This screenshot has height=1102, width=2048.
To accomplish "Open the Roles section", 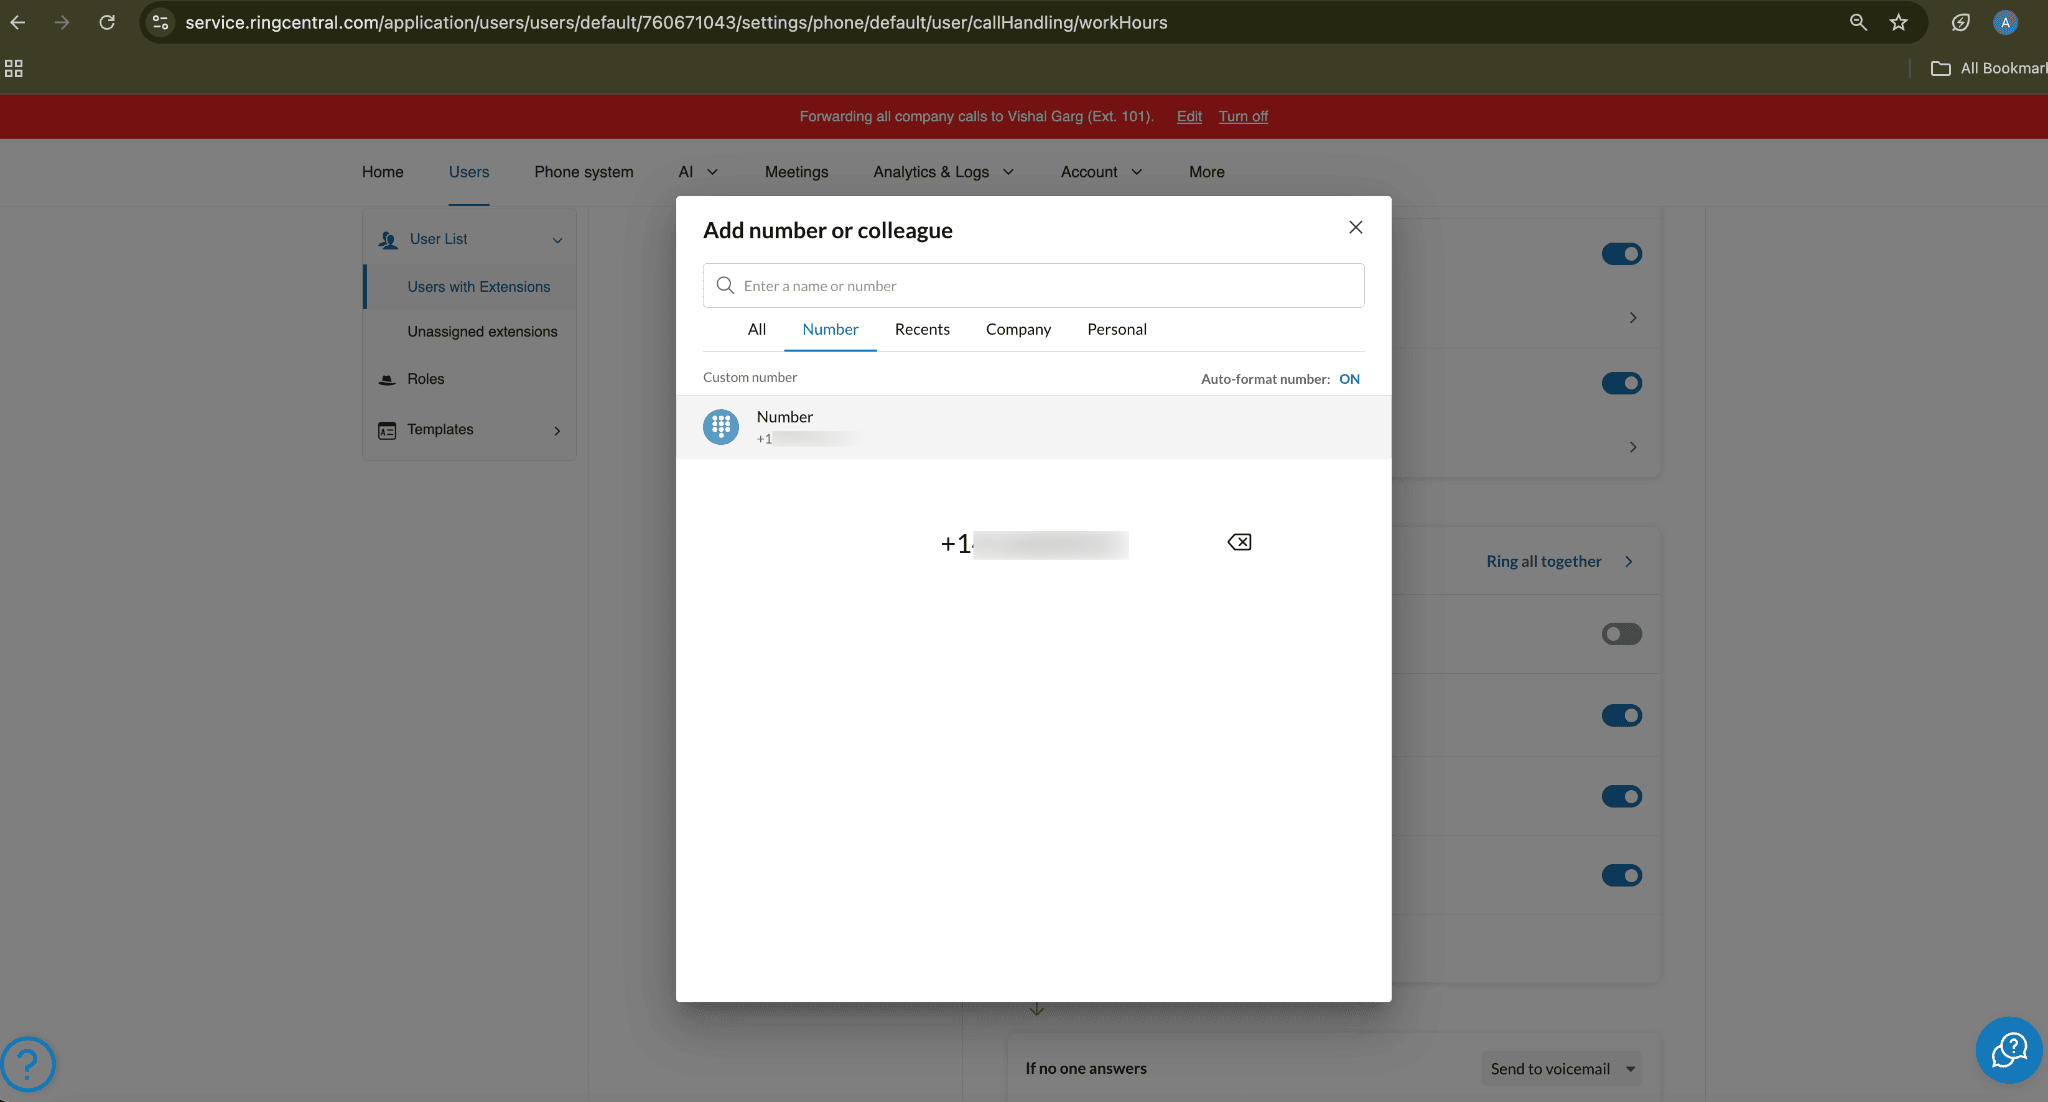I will (x=425, y=379).
